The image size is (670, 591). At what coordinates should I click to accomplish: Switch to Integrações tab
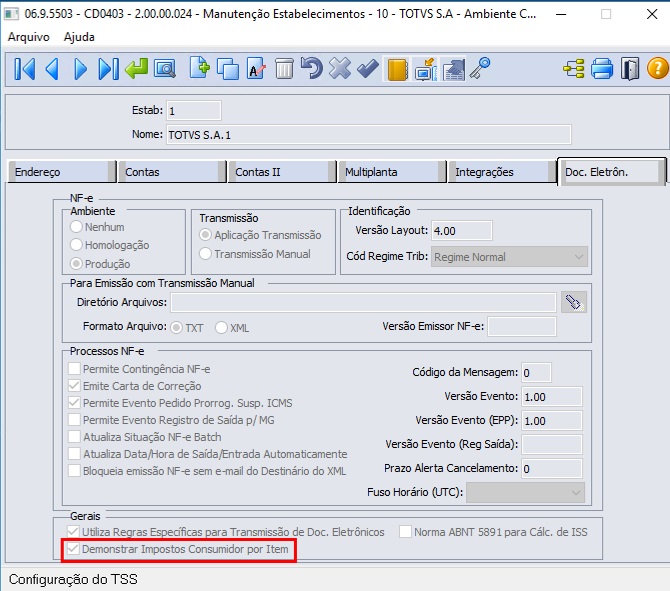(502, 172)
